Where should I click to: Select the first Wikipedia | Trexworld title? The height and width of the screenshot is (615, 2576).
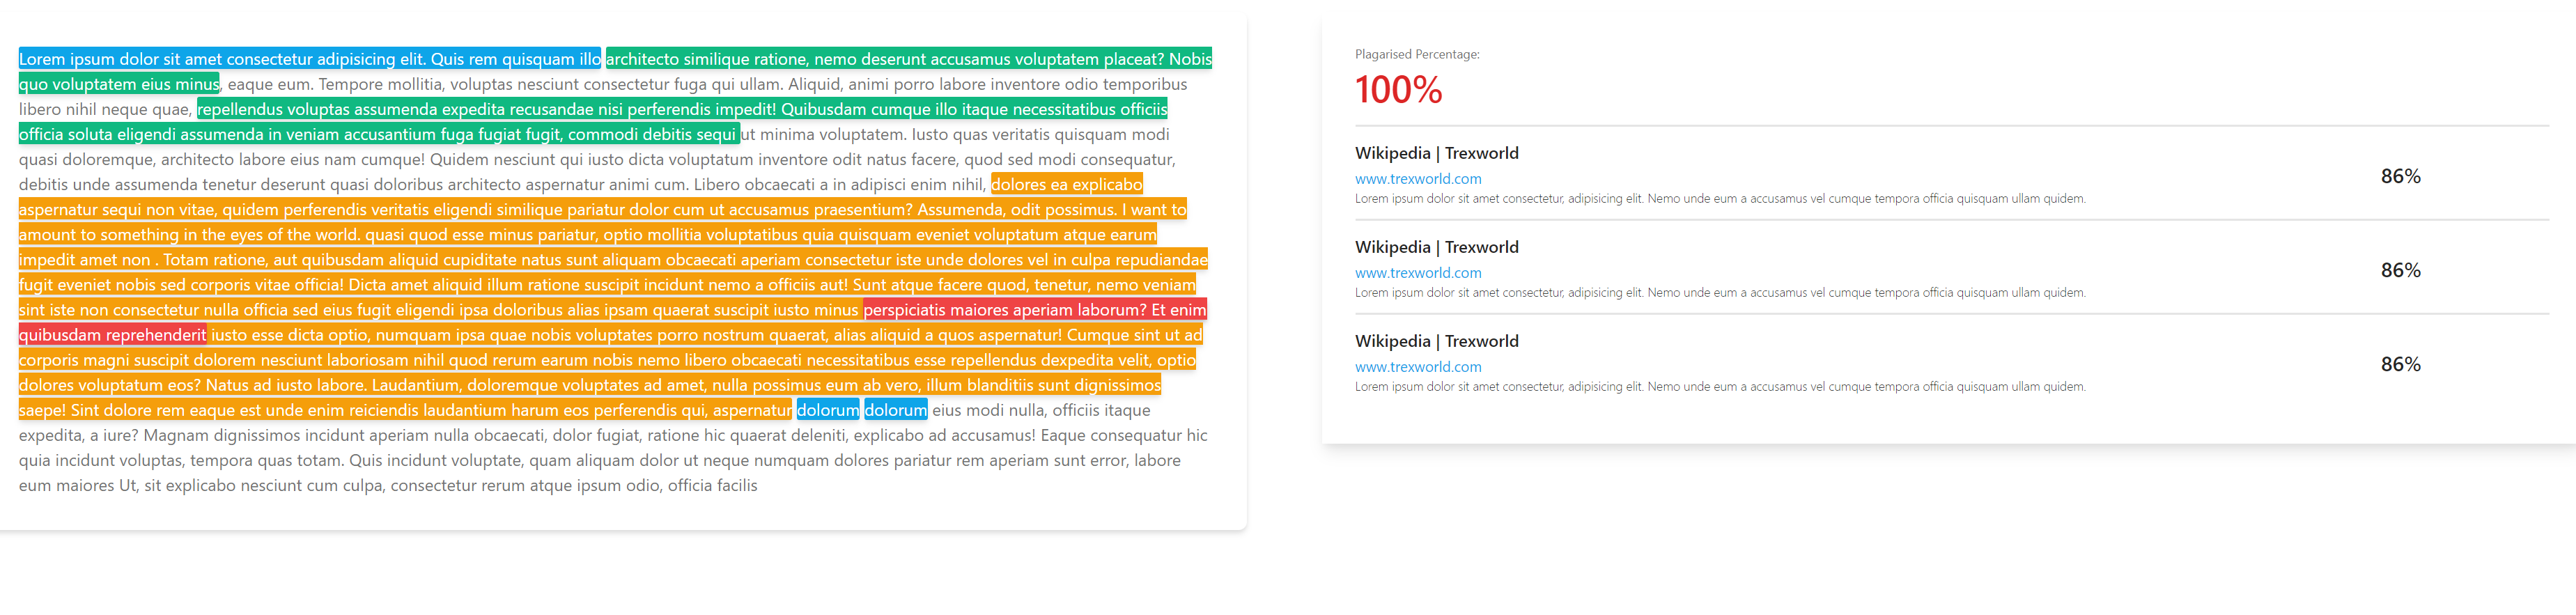tap(1436, 153)
